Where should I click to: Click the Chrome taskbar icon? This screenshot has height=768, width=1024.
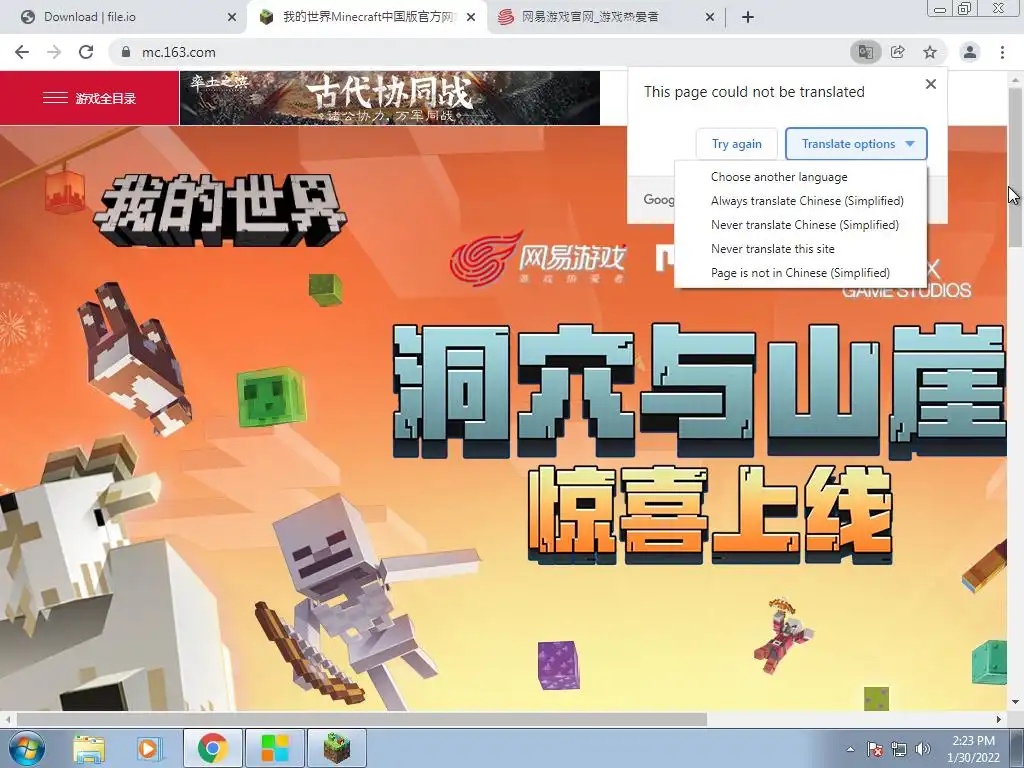click(x=213, y=748)
